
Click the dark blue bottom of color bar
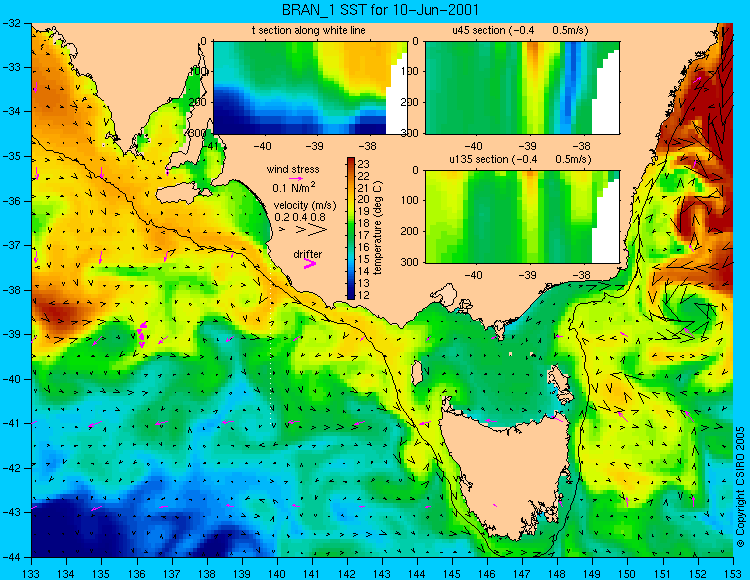351,295
